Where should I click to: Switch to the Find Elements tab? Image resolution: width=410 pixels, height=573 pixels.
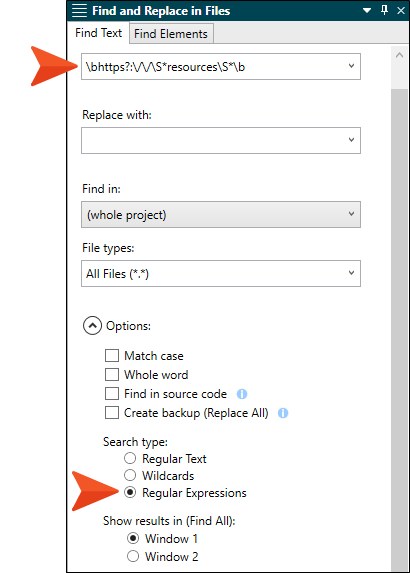[171, 34]
